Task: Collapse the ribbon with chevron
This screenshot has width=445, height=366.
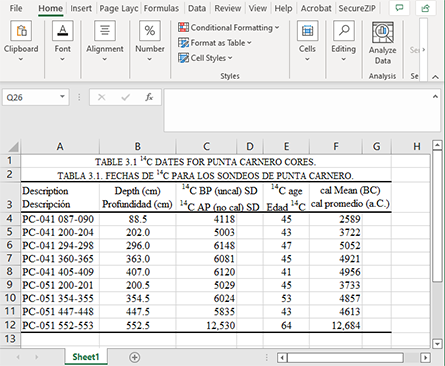Action: (435, 77)
